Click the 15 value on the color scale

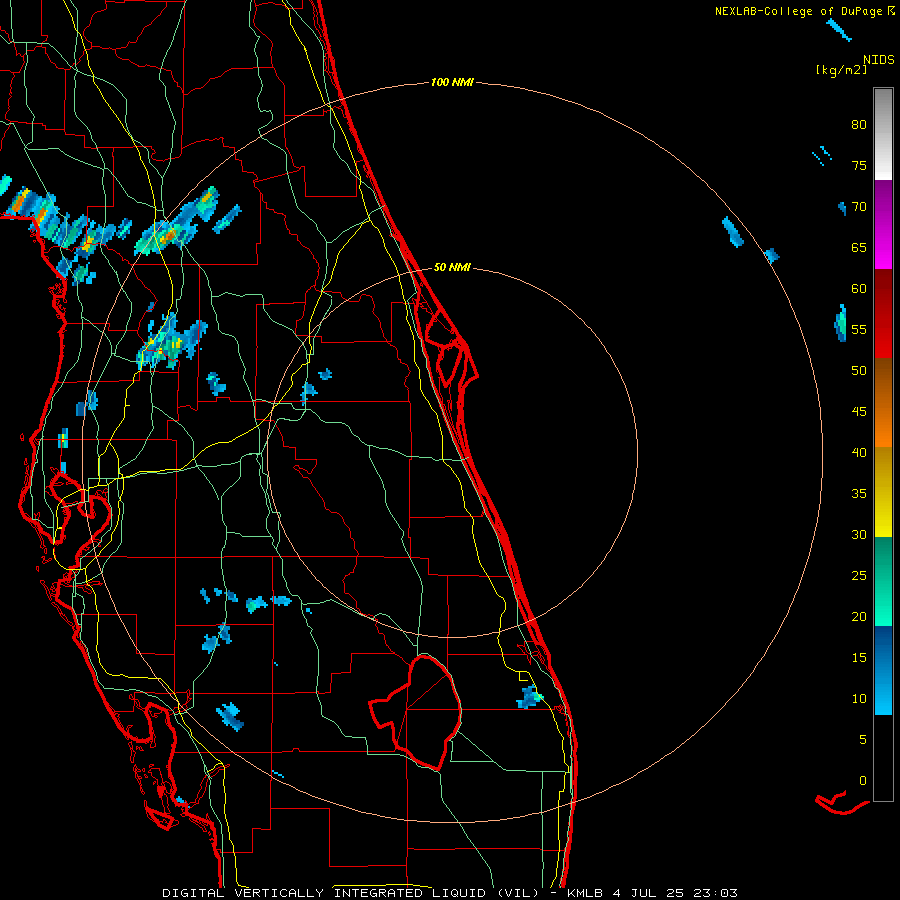click(859, 658)
